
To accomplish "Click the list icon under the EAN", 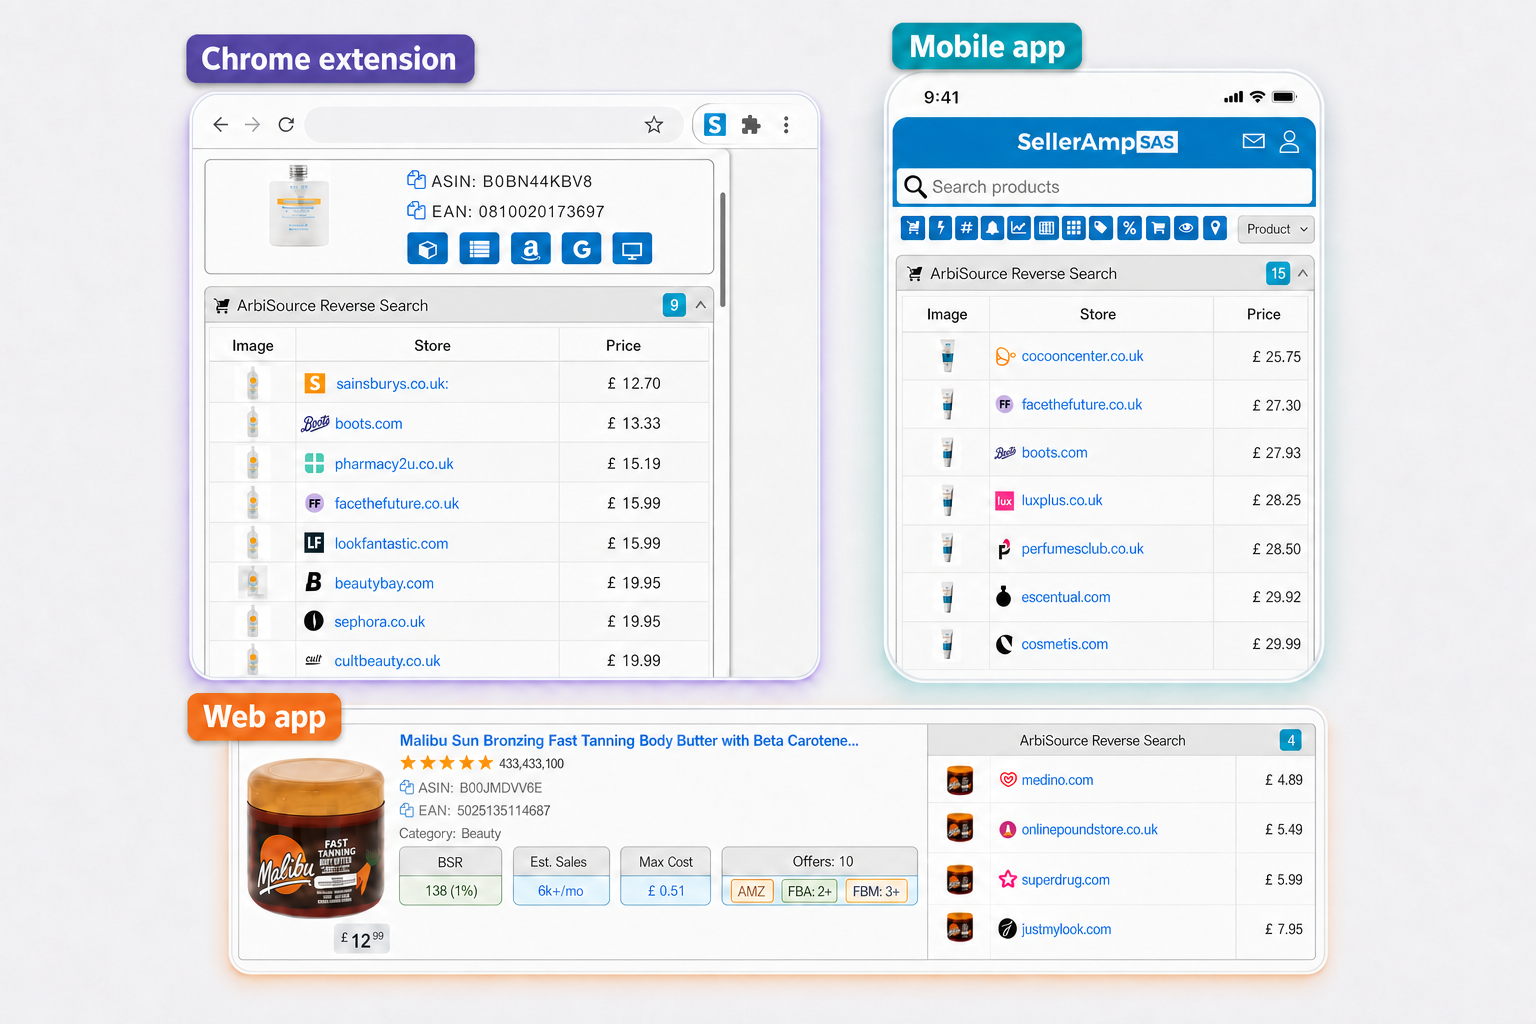I will tap(479, 249).
